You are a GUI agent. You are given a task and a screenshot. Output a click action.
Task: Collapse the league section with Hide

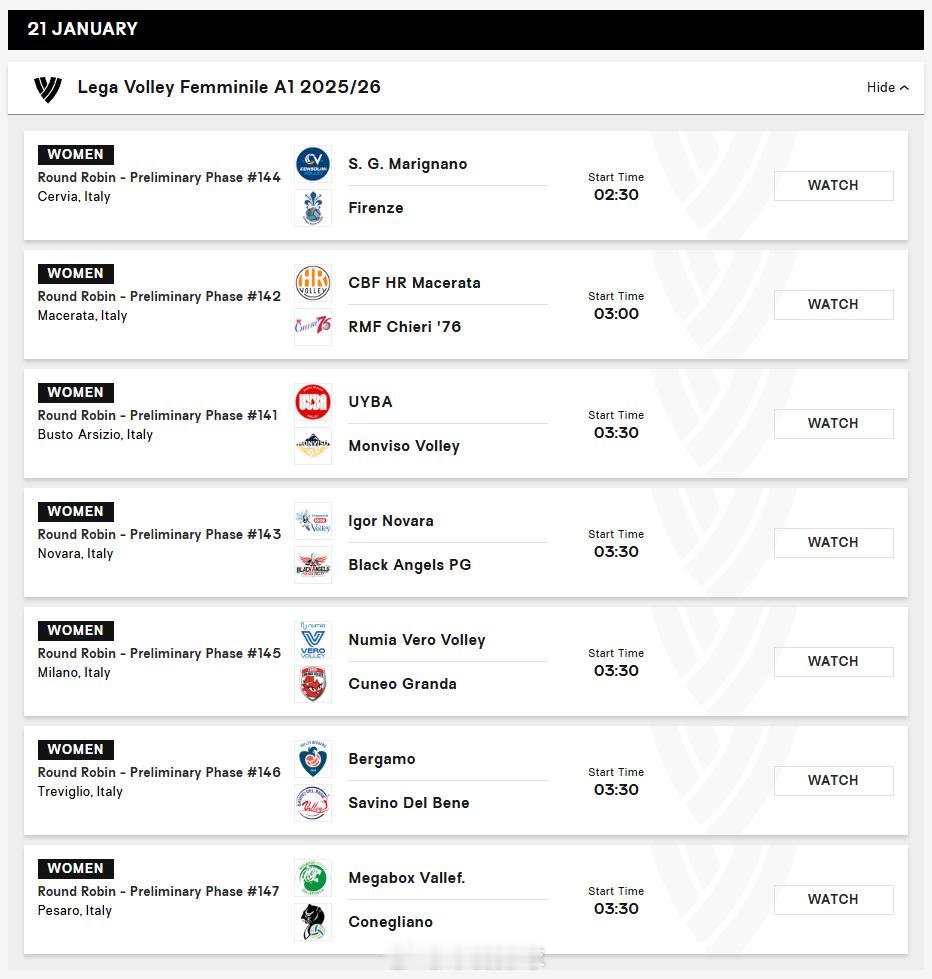pos(881,88)
